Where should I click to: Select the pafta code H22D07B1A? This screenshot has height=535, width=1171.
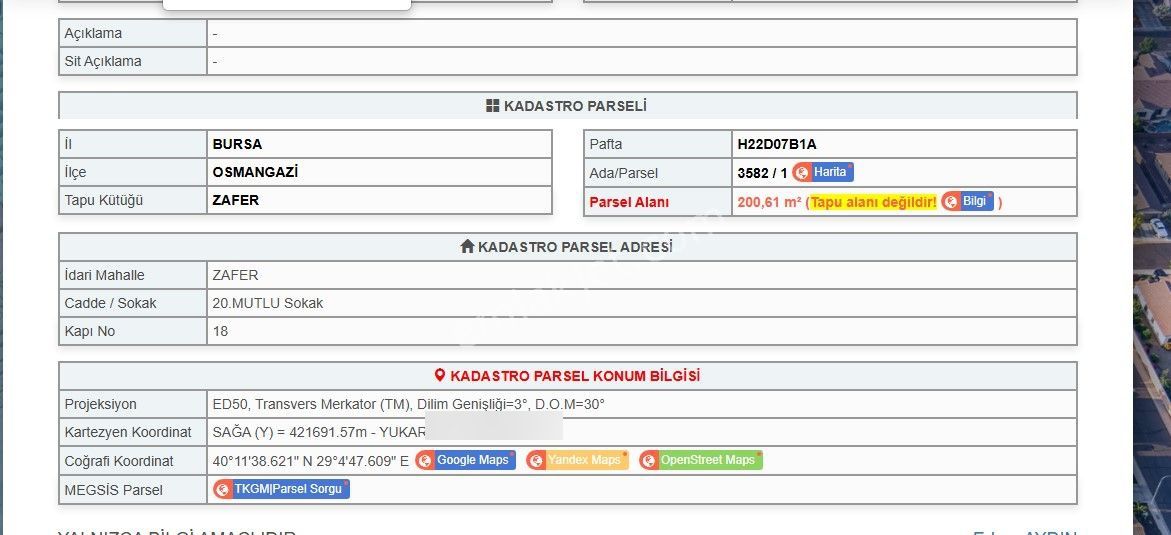777,144
